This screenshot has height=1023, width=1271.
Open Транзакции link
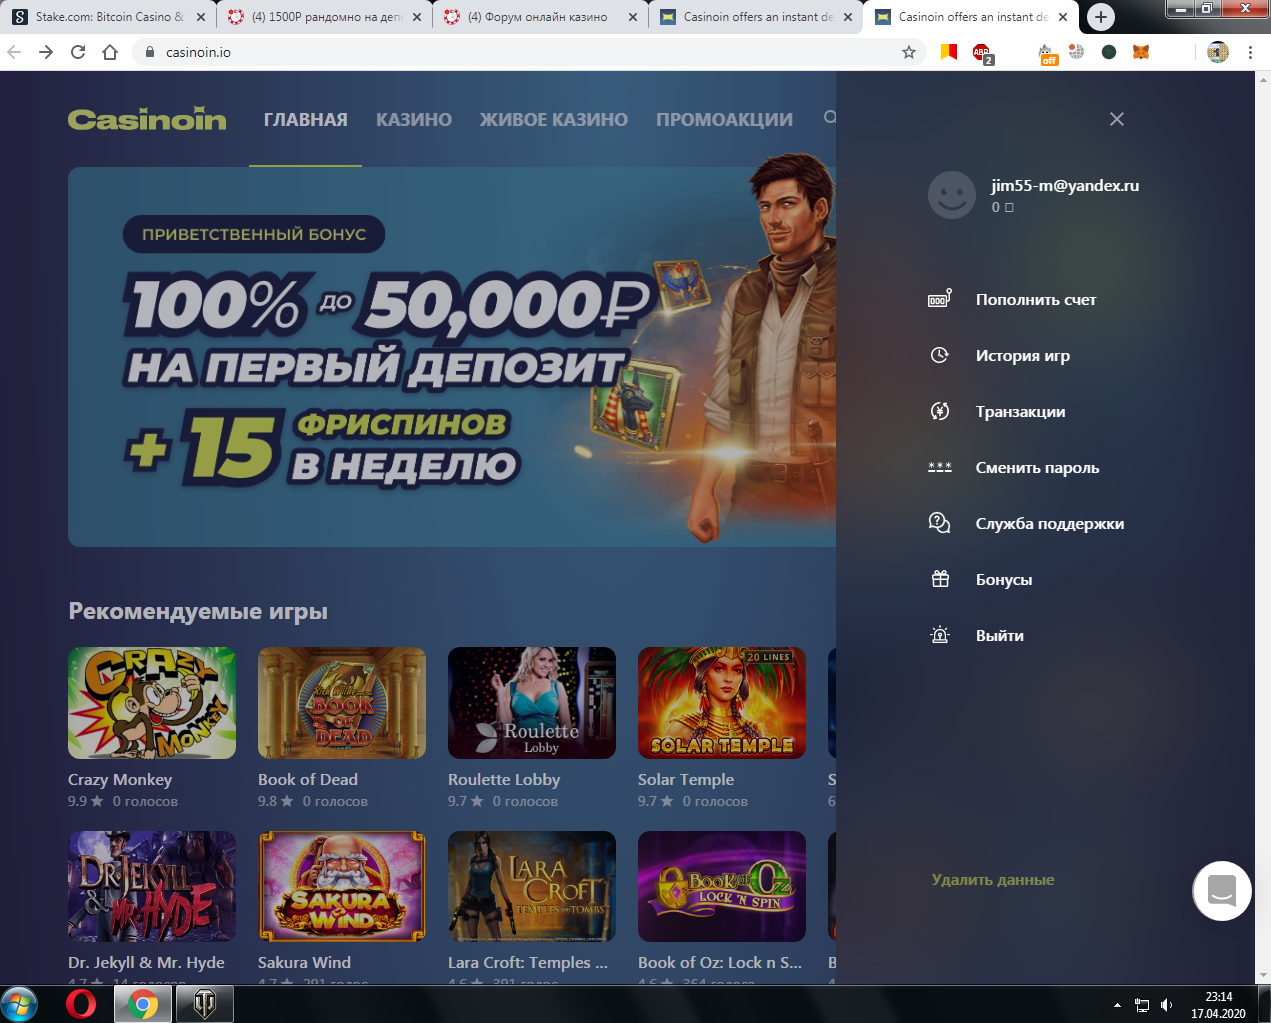[1020, 411]
